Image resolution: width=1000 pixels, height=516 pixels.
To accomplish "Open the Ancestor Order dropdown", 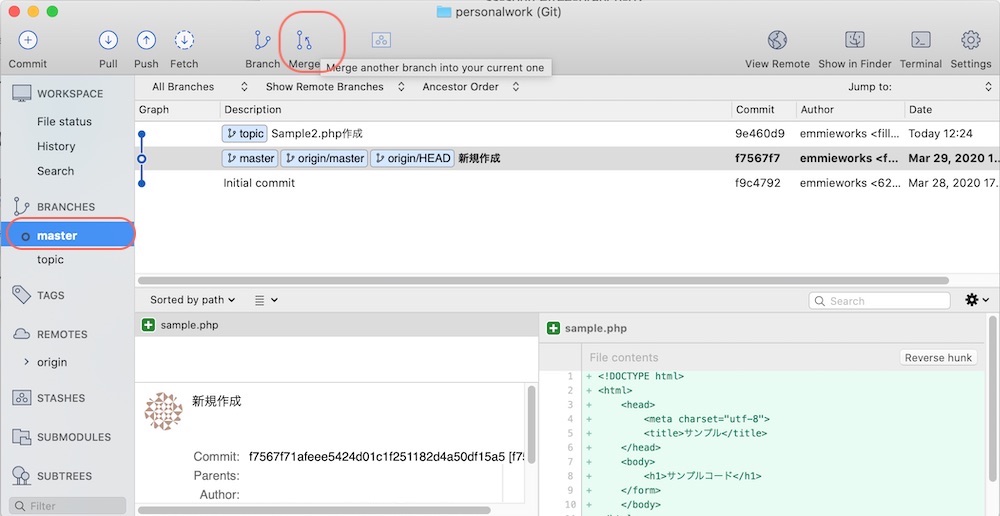I will click(471, 87).
